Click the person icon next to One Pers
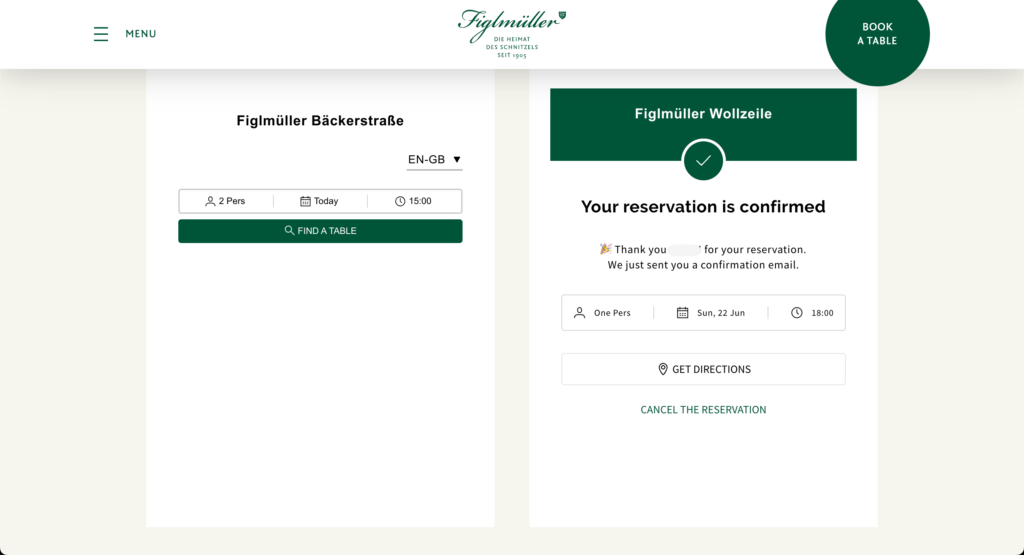Screen dimensions: 1024x555 [579, 313]
